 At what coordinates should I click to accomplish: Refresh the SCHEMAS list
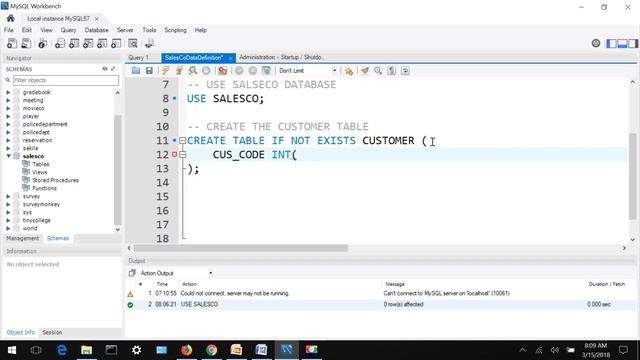(105, 69)
